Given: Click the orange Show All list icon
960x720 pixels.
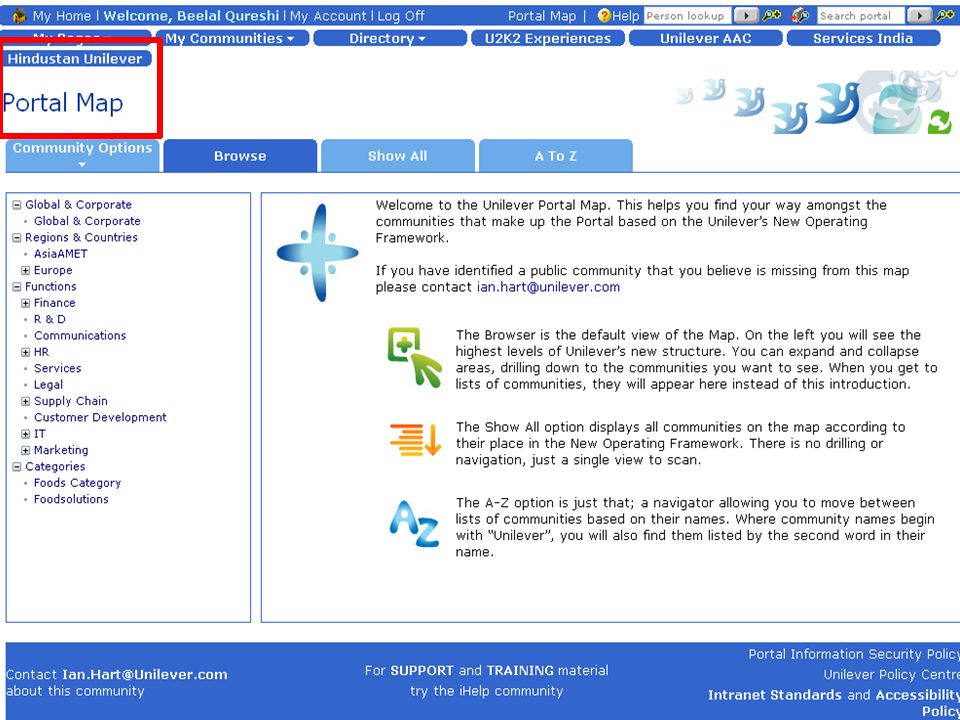Looking at the screenshot, I should (x=415, y=439).
